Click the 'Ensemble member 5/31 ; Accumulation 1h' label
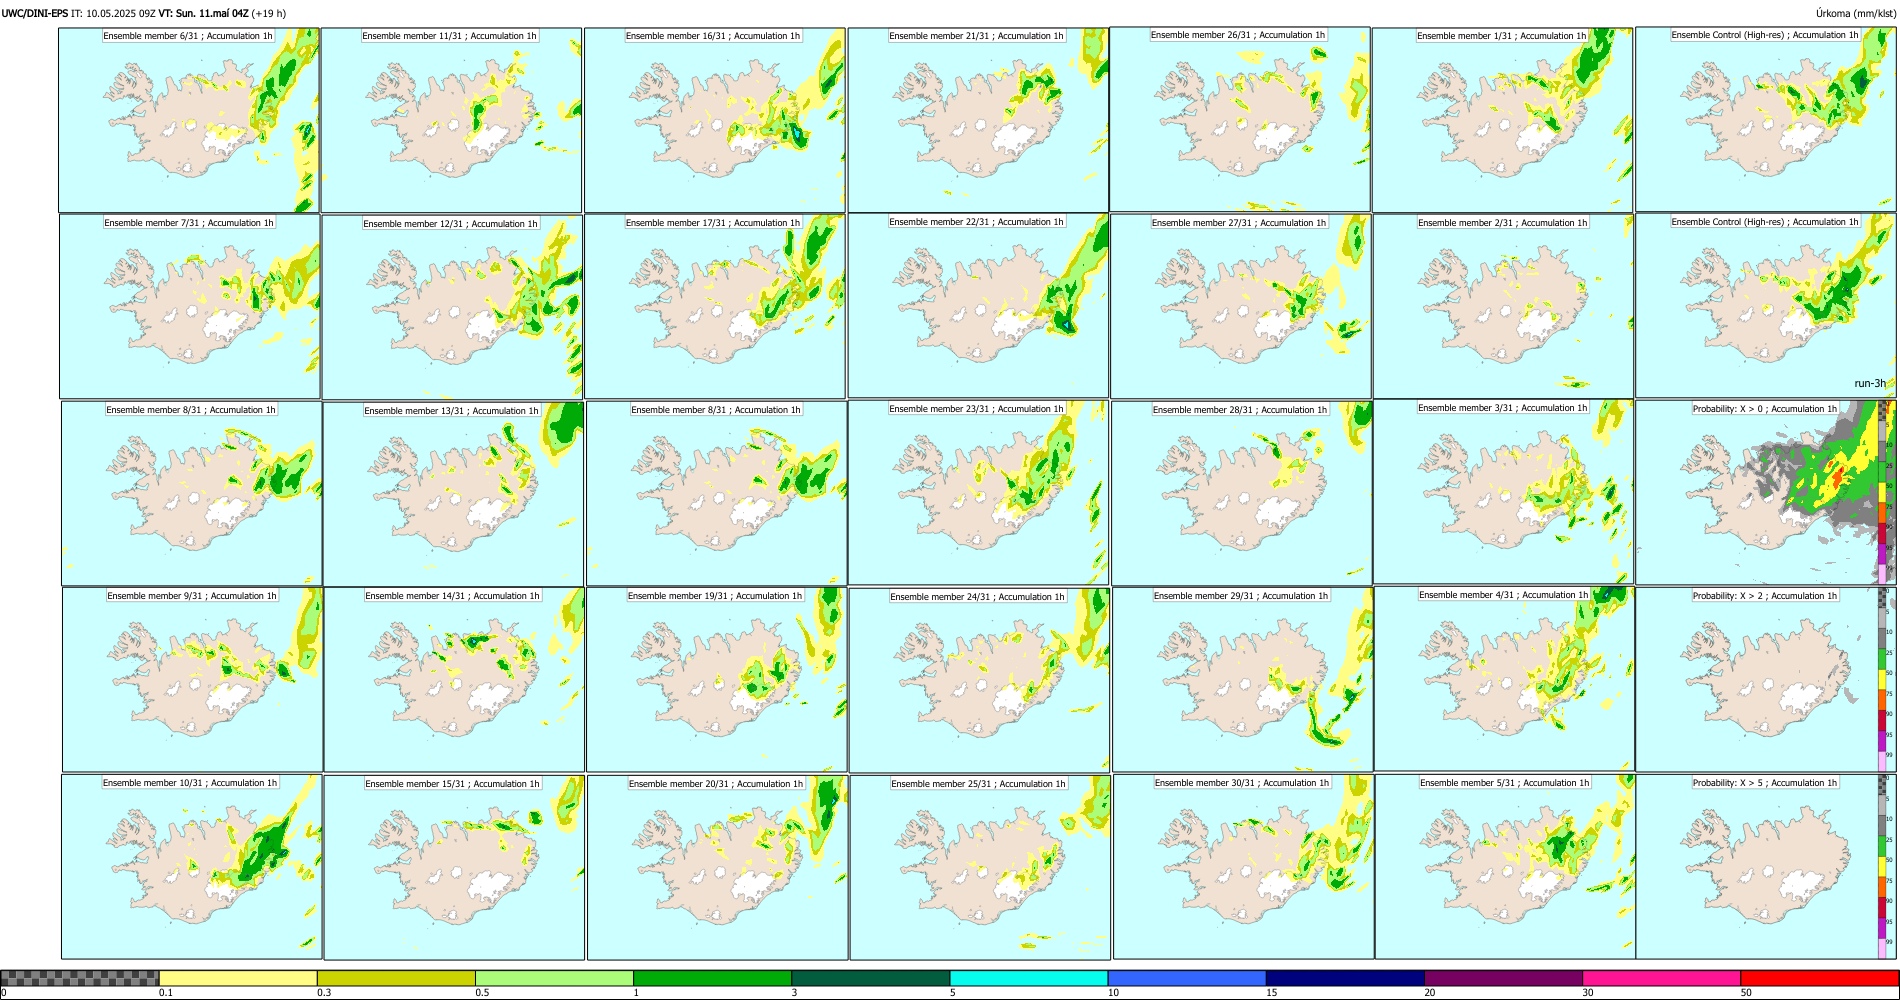 coord(1505,783)
